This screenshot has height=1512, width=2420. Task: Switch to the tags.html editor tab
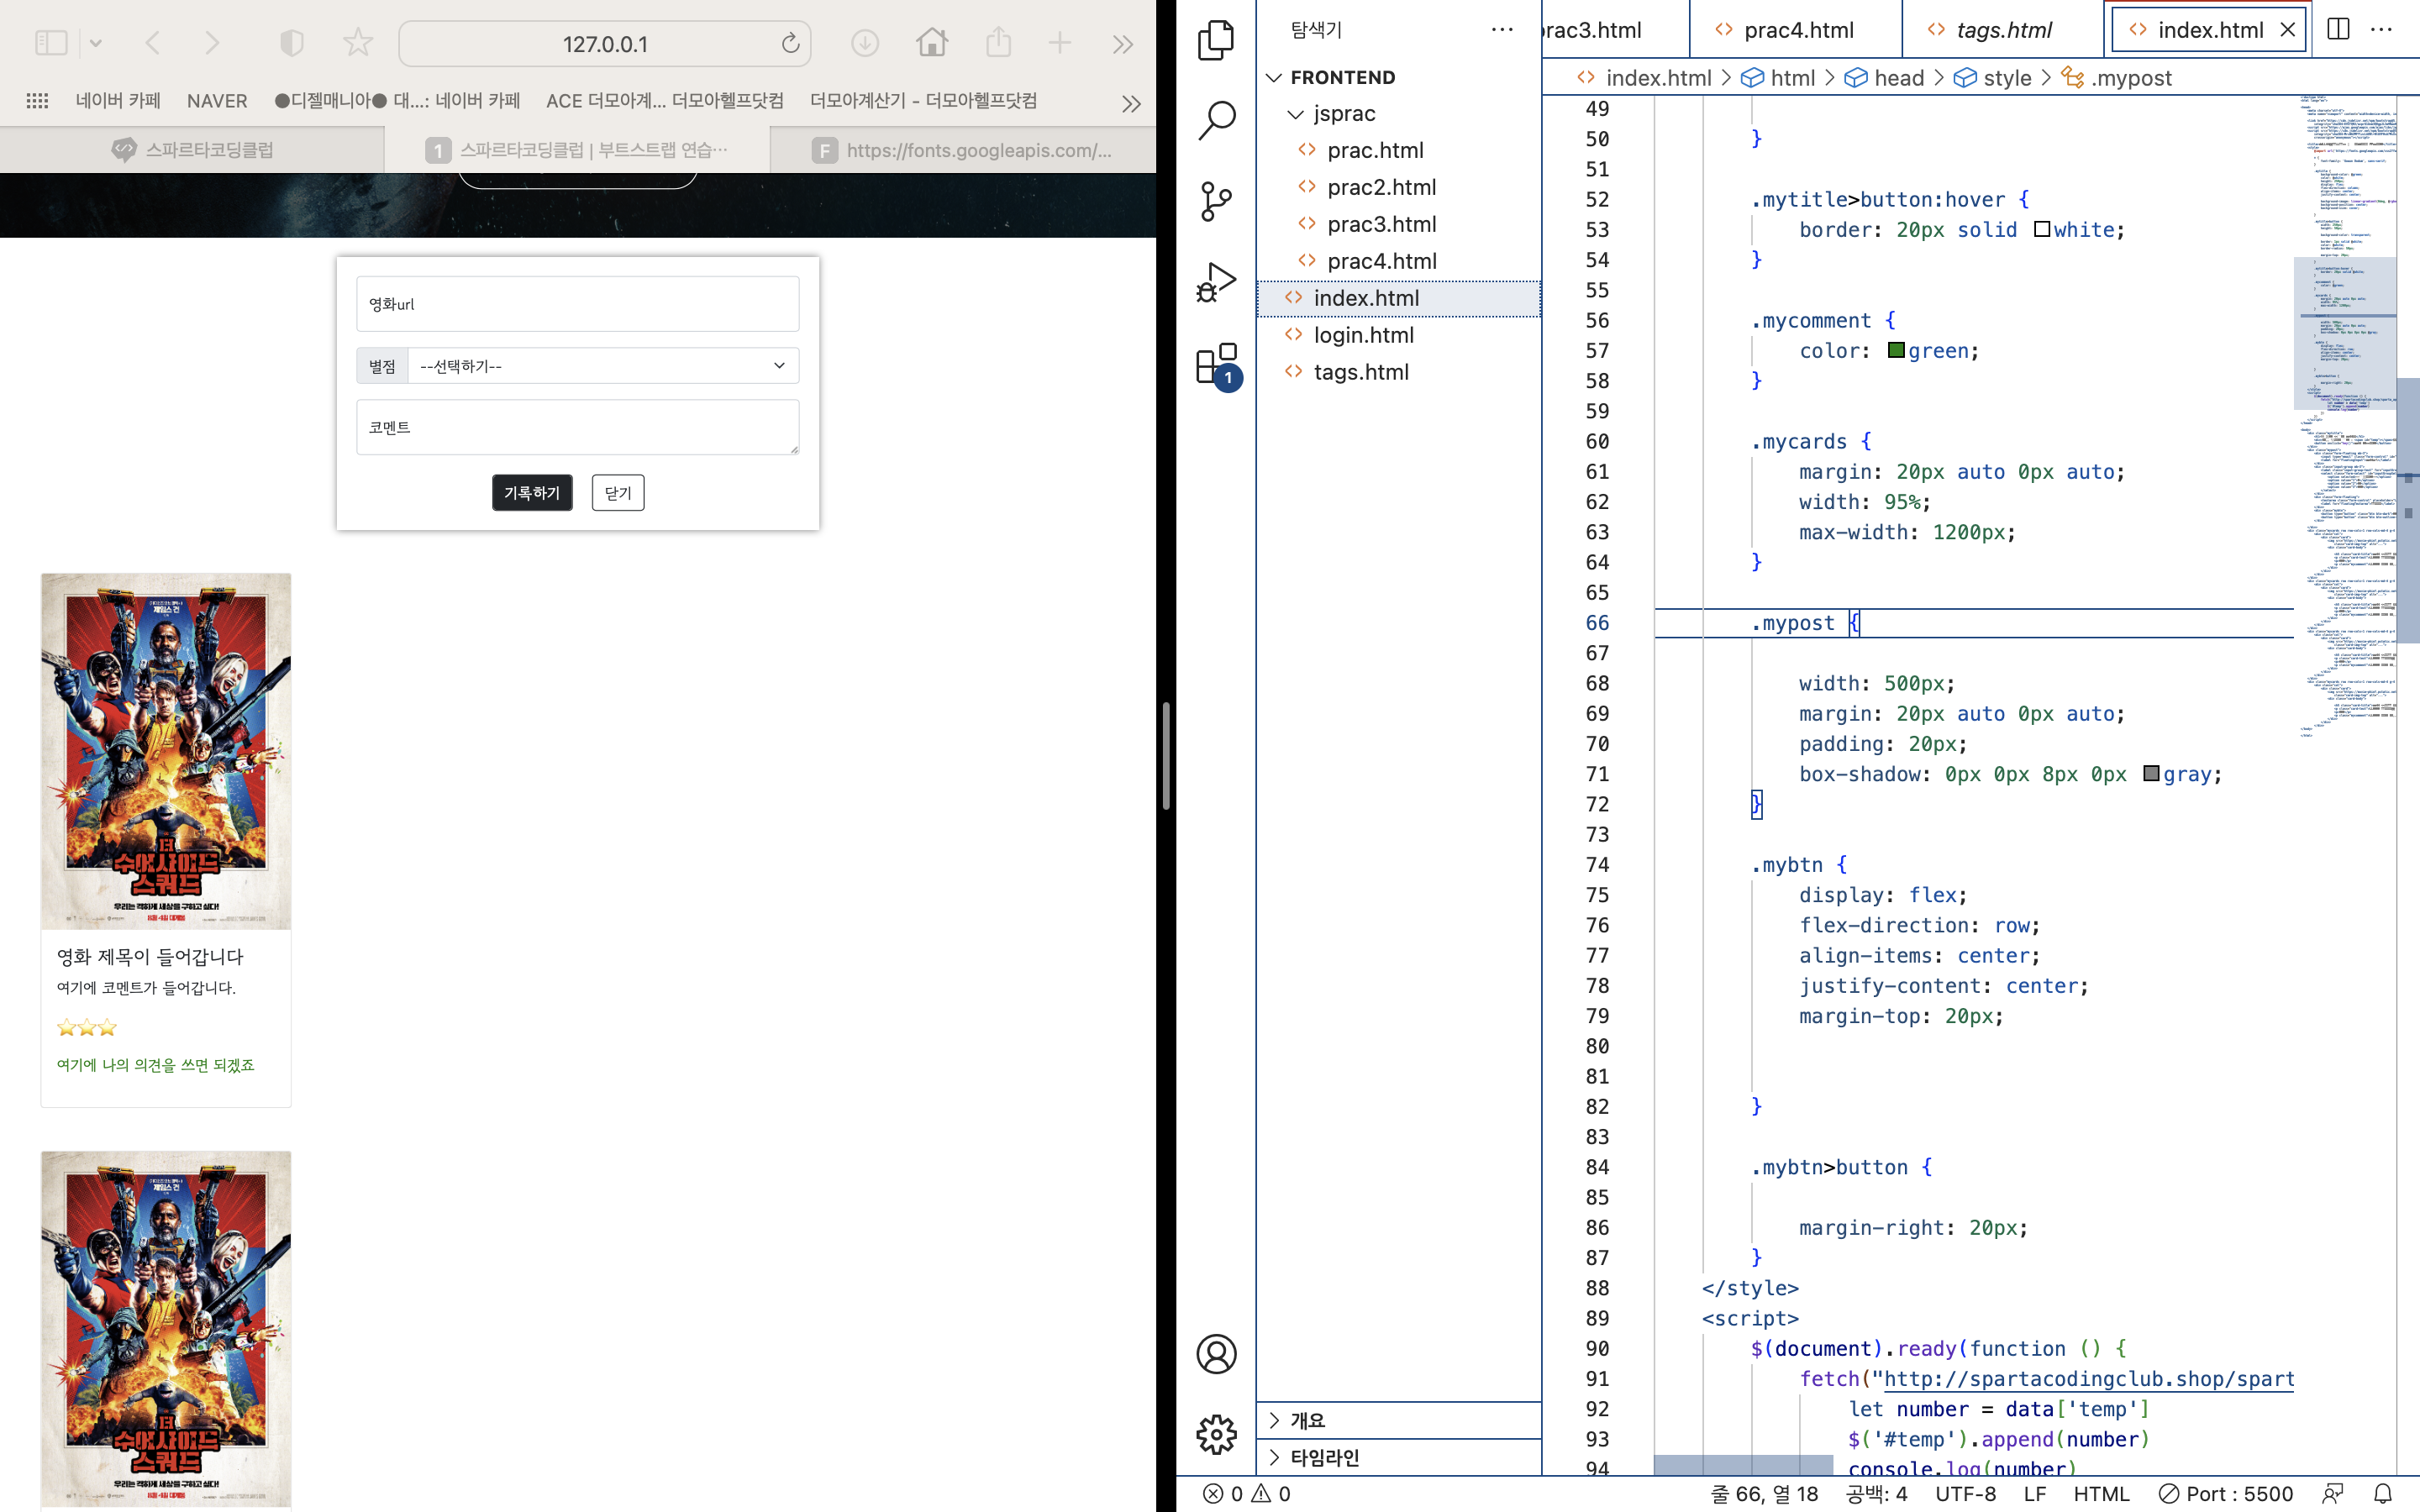point(2002,30)
